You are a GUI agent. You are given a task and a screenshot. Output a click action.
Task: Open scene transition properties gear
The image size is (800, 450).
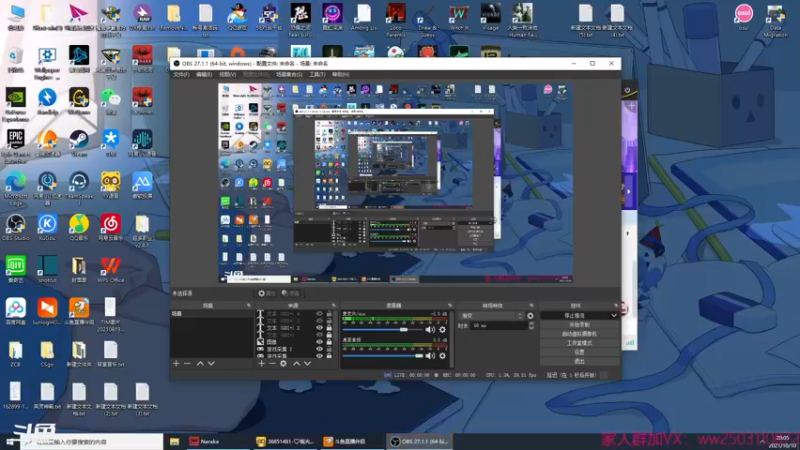[x=530, y=316]
